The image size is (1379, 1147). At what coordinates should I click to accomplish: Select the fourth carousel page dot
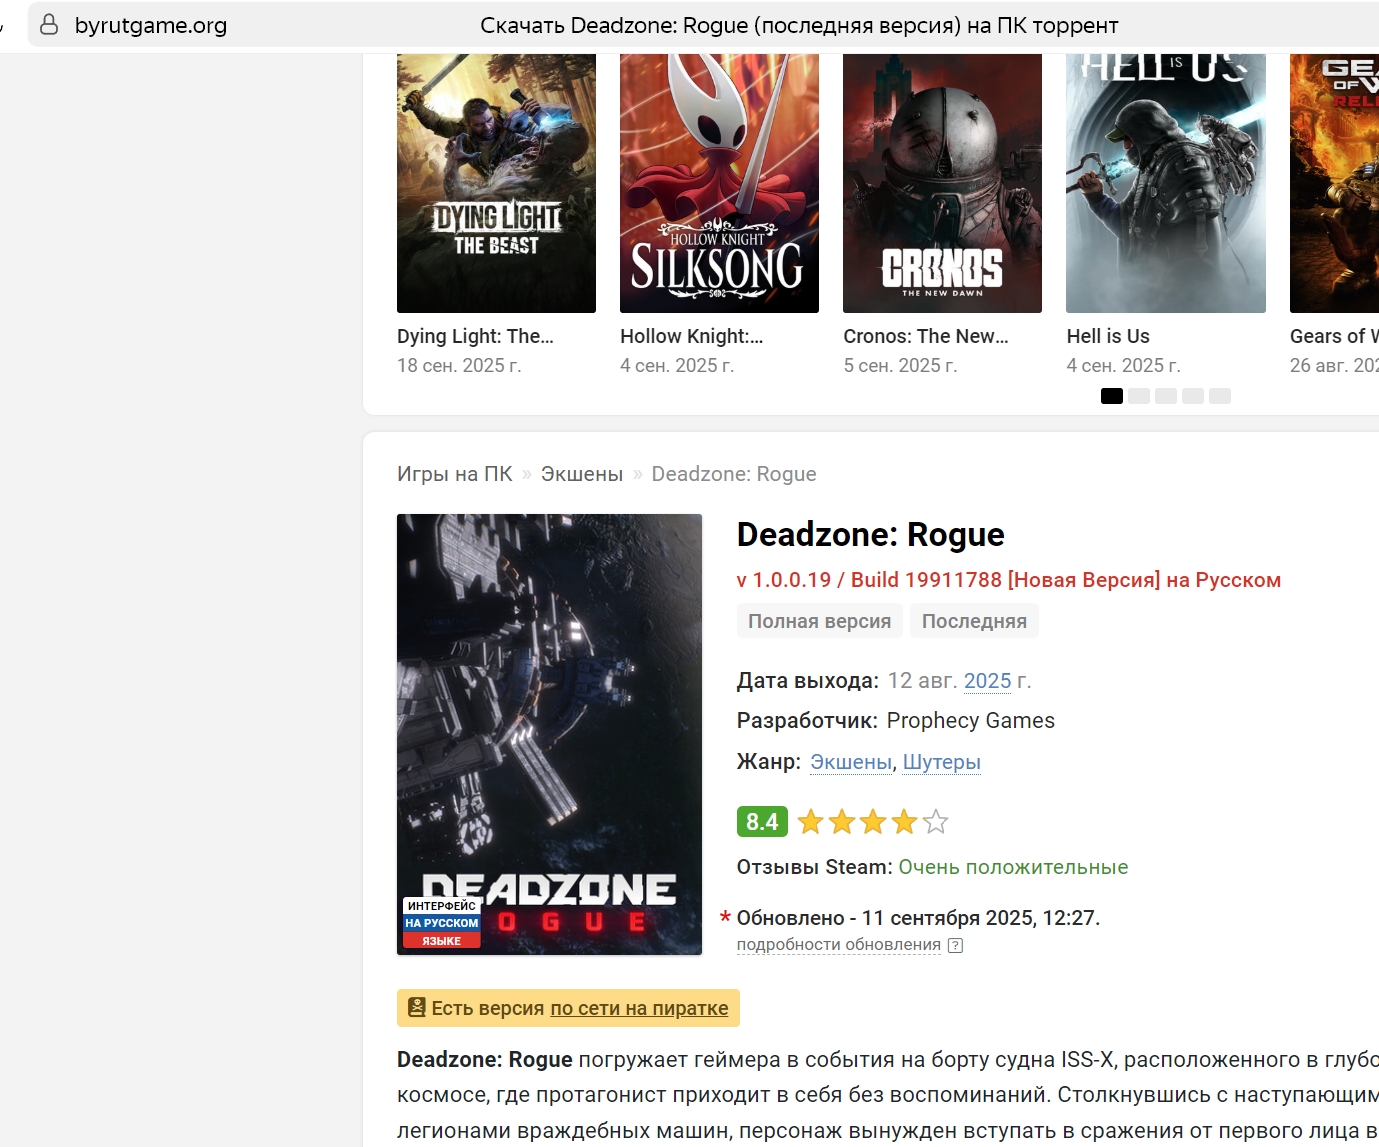click(x=1193, y=396)
